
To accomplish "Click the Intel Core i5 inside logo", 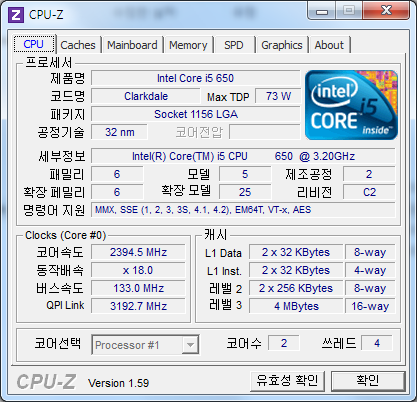I will [x=351, y=105].
